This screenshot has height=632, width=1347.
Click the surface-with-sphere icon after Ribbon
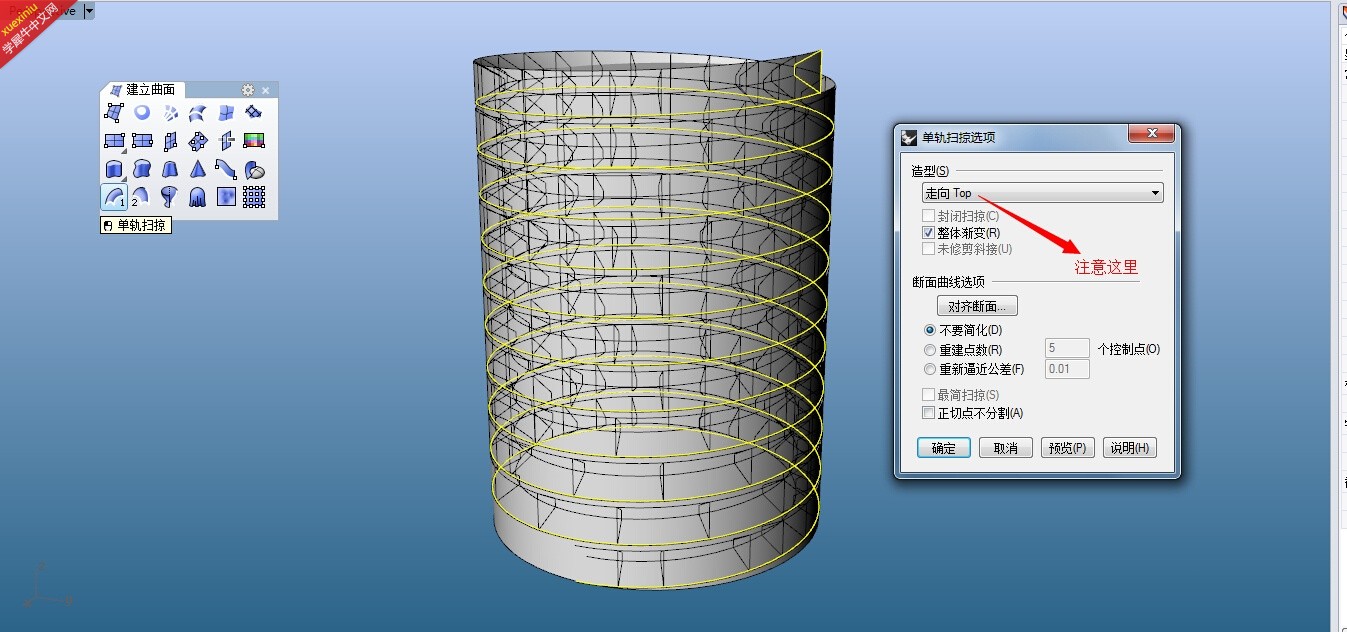[254, 169]
